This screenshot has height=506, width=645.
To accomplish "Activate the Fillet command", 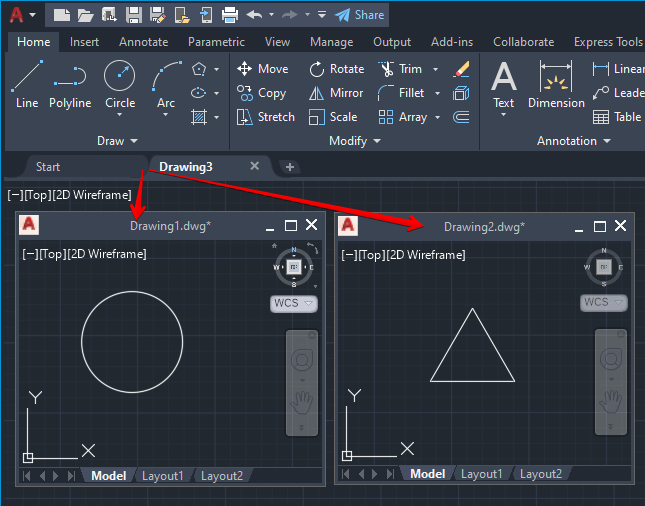I will point(401,93).
